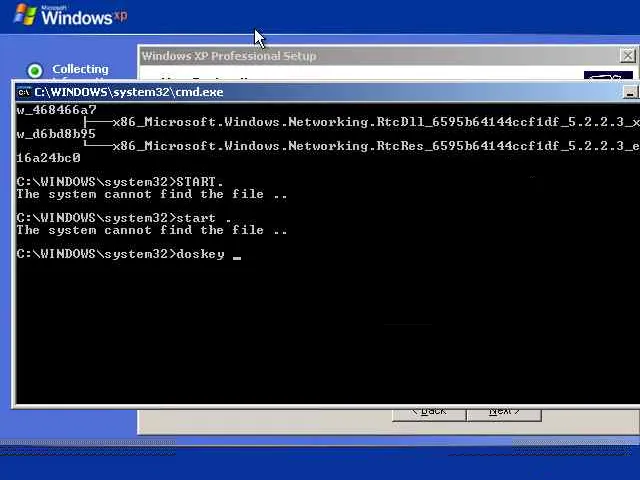Click the Collecting step label
The image size is (640, 480).
(x=80, y=69)
